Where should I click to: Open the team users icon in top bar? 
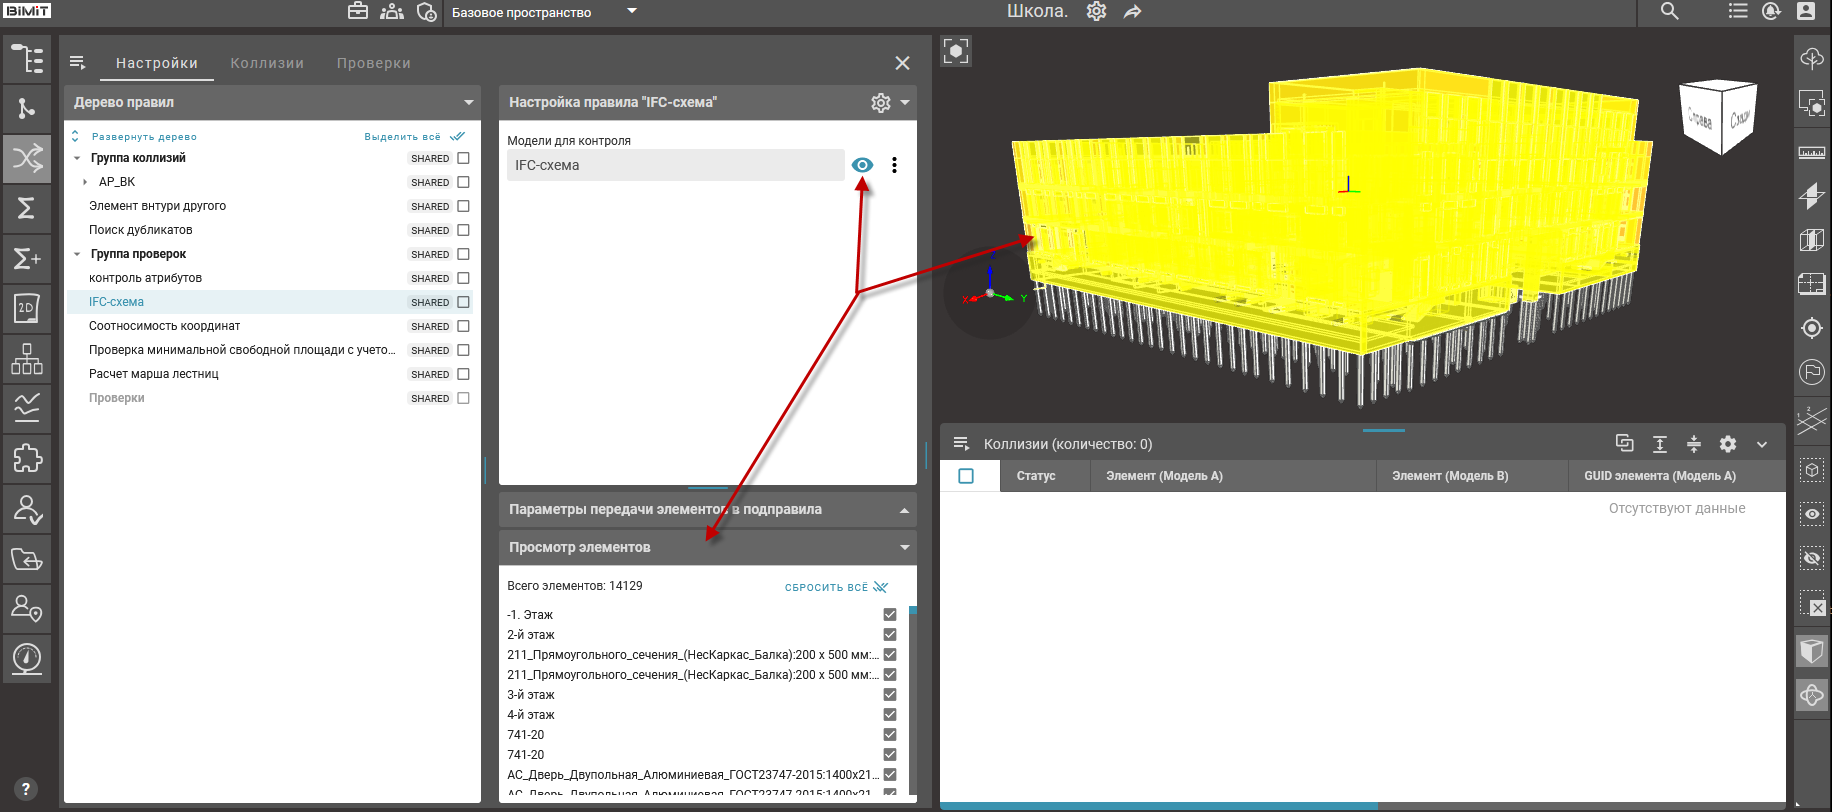(392, 12)
